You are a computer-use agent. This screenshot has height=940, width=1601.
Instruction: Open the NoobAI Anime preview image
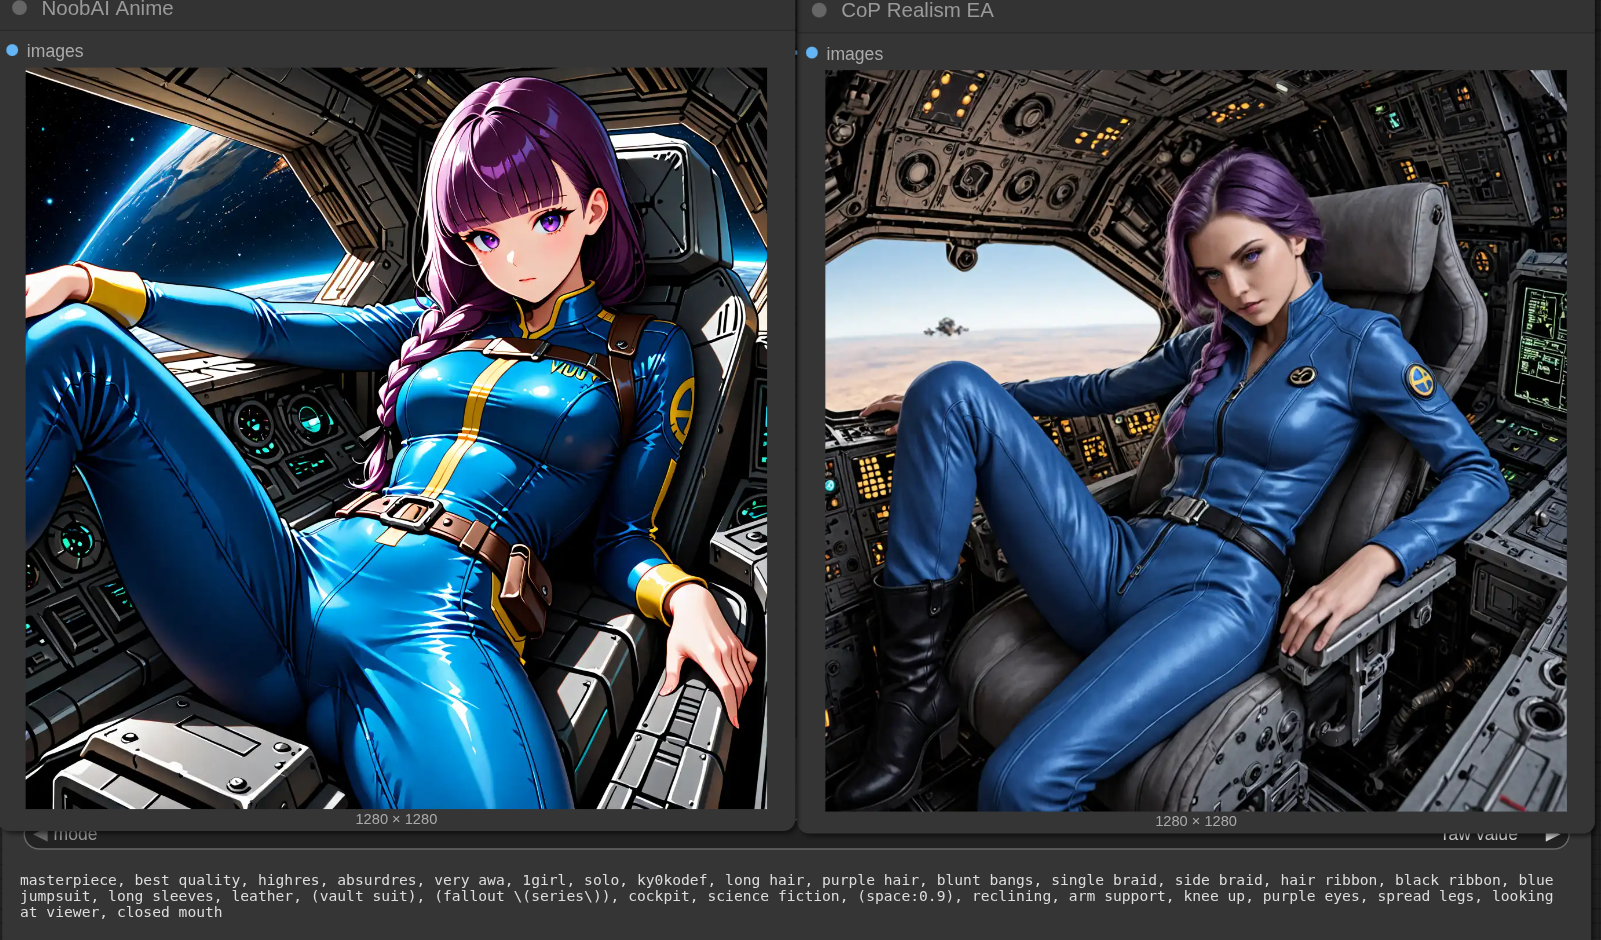tap(396, 438)
